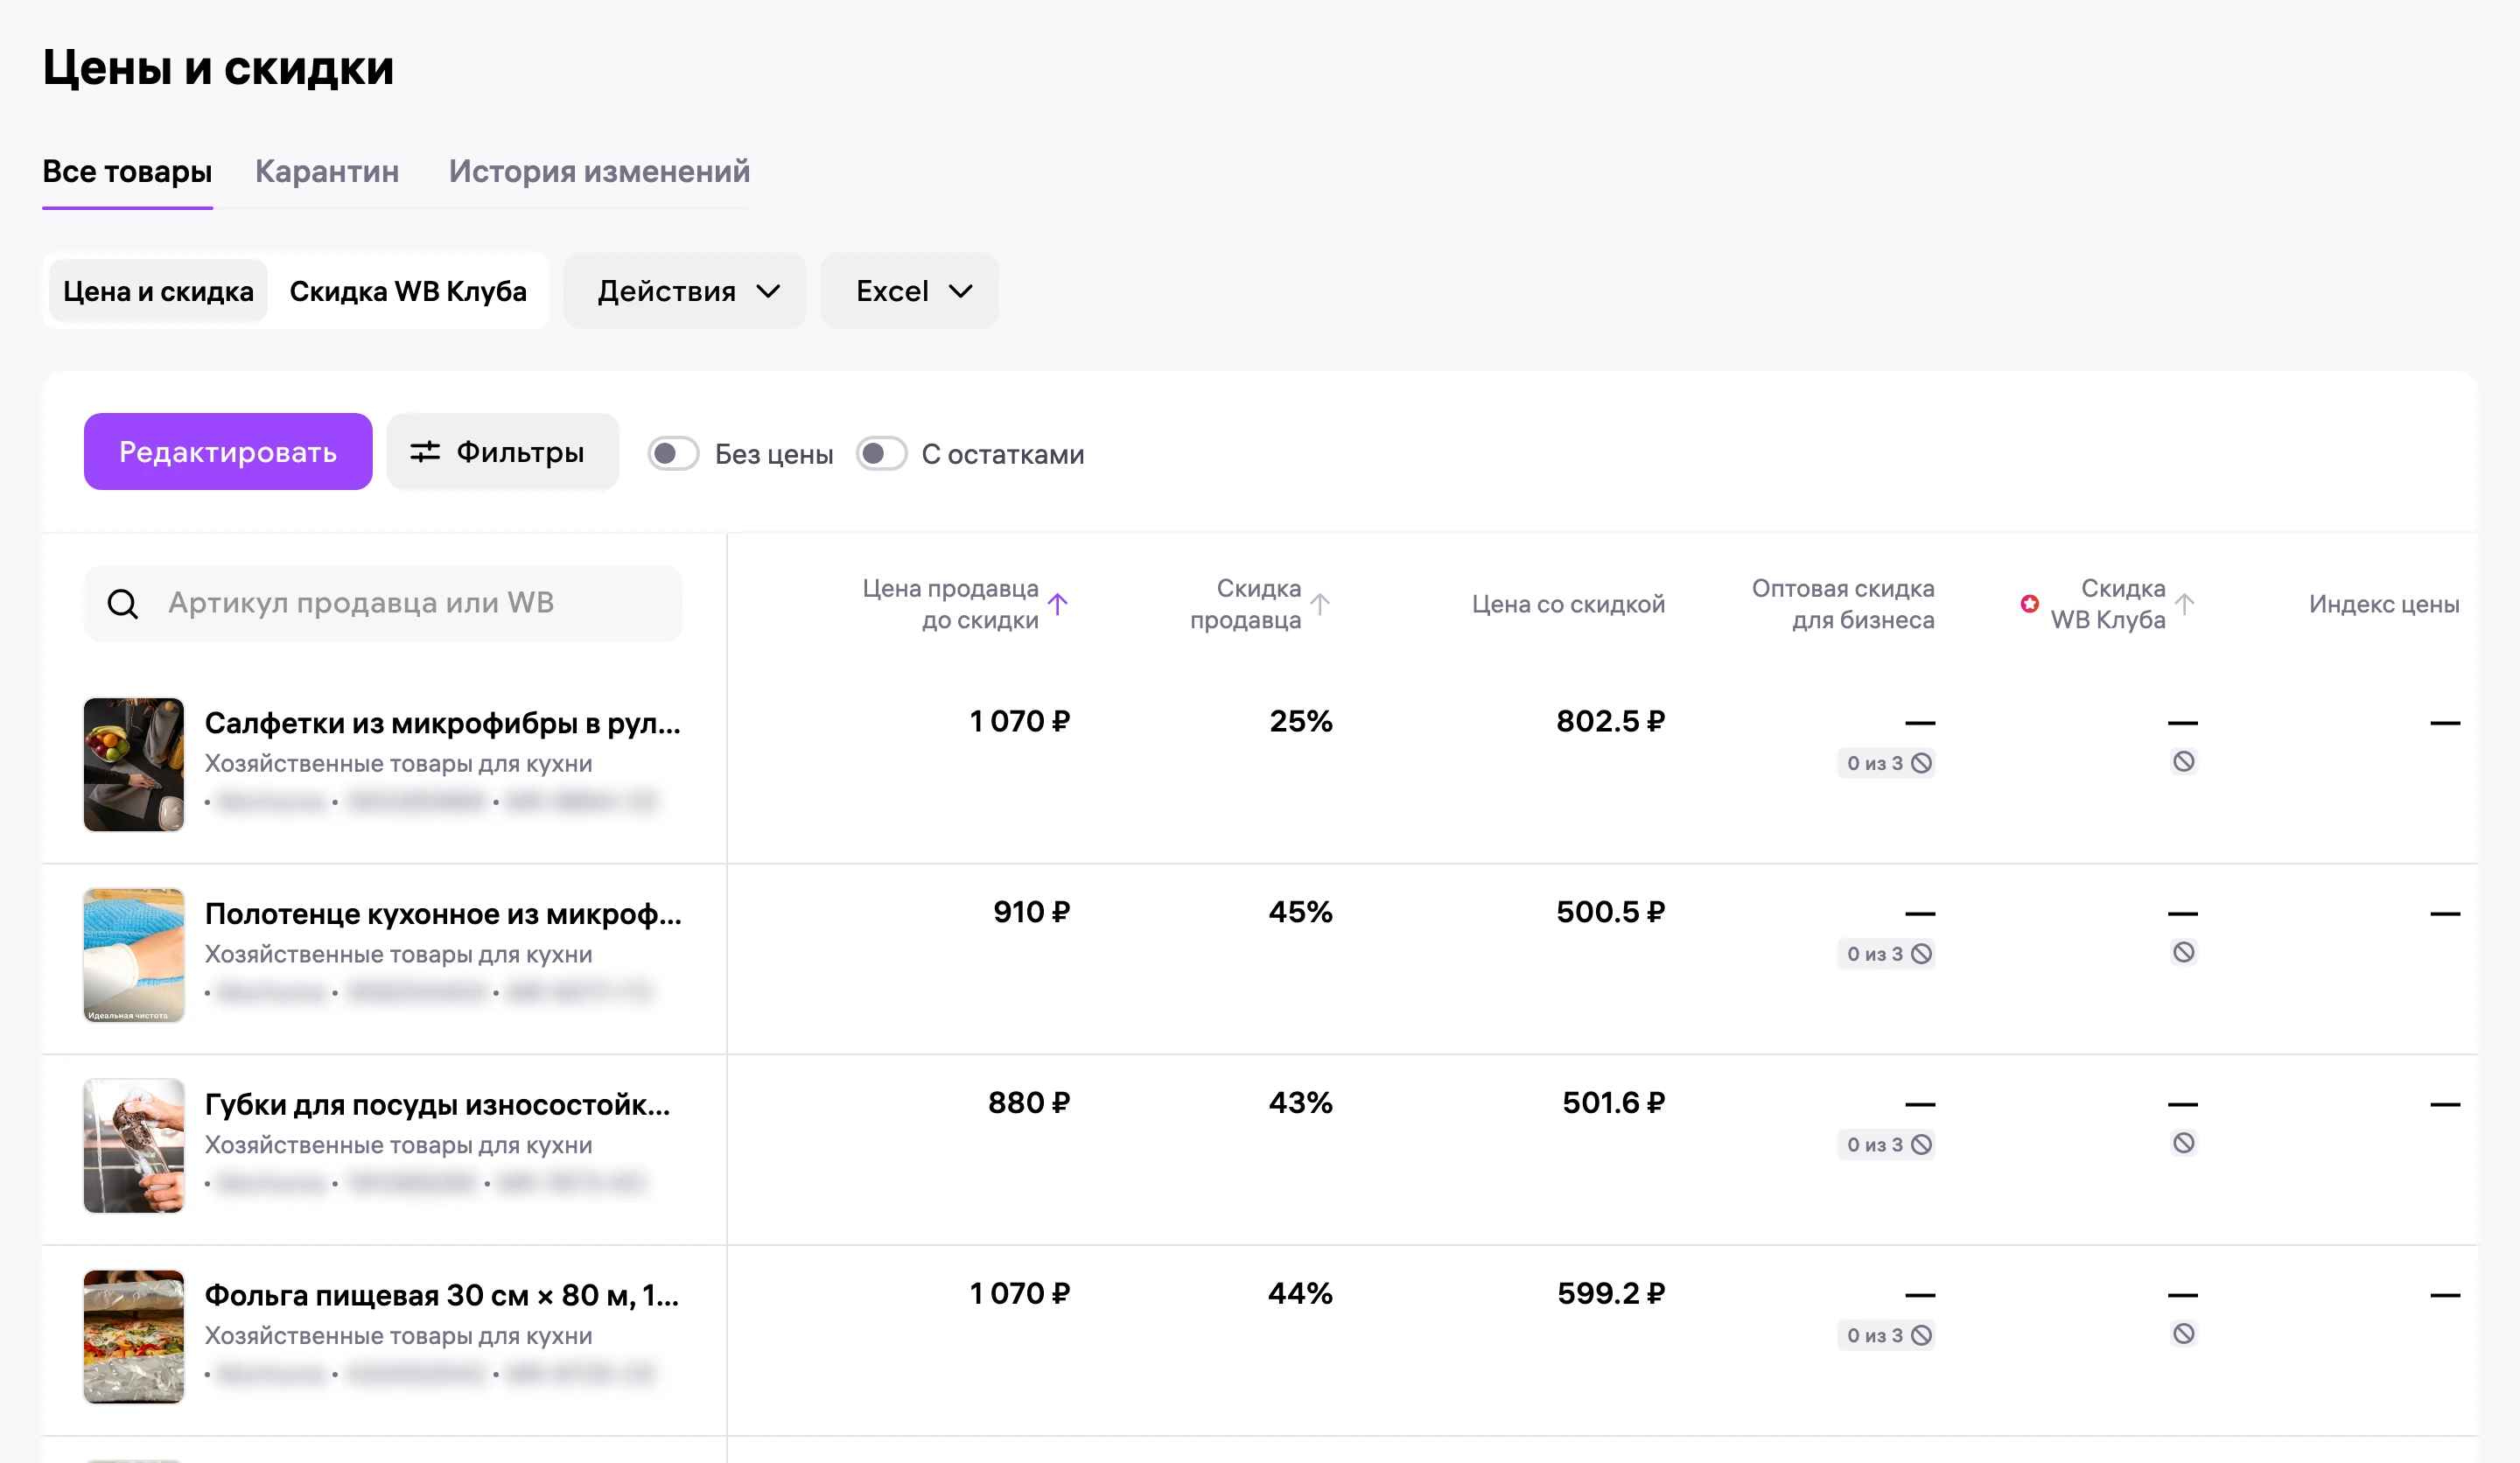Screen dimensions: 2520x1463
Task: Click the red WB Club badge icon
Action: [2029, 603]
